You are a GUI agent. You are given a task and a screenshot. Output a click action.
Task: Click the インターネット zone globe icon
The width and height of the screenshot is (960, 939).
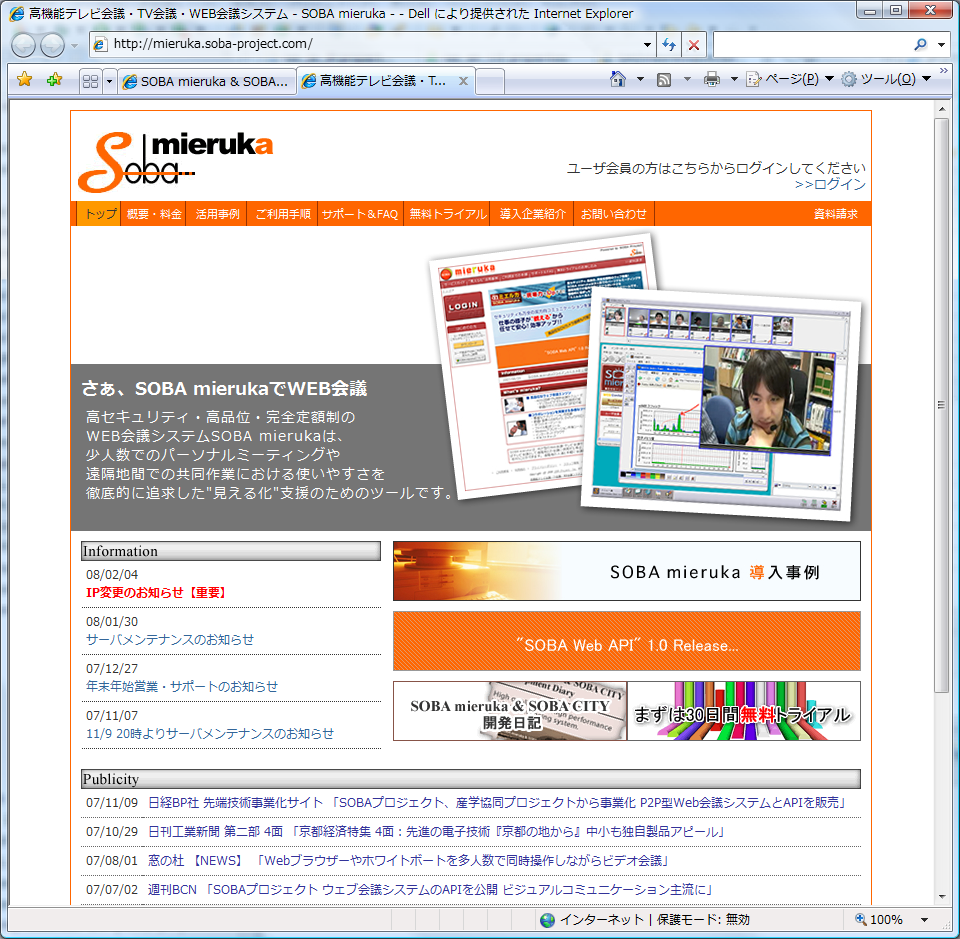547,919
